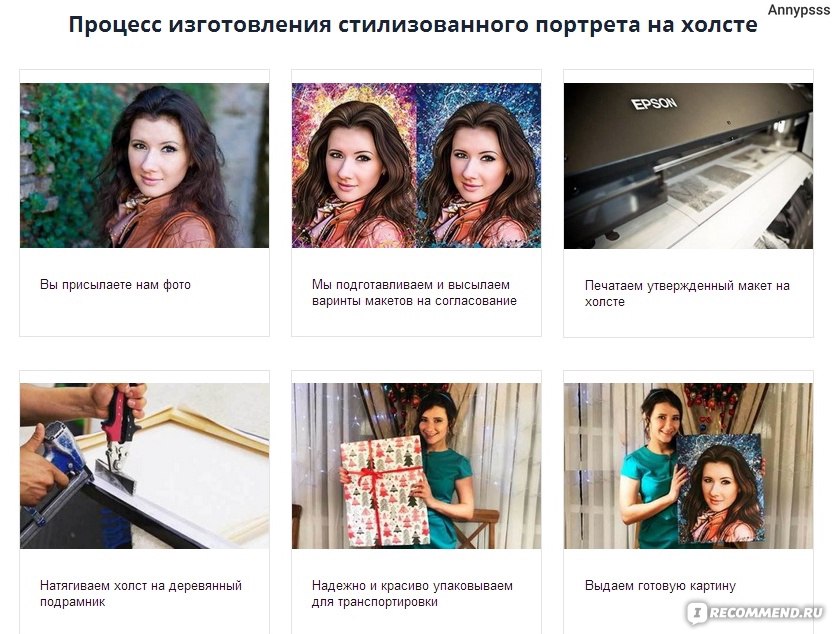Select 'Выдаем готовую картину' caption
This screenshot has height=634, width=834.
660,586
